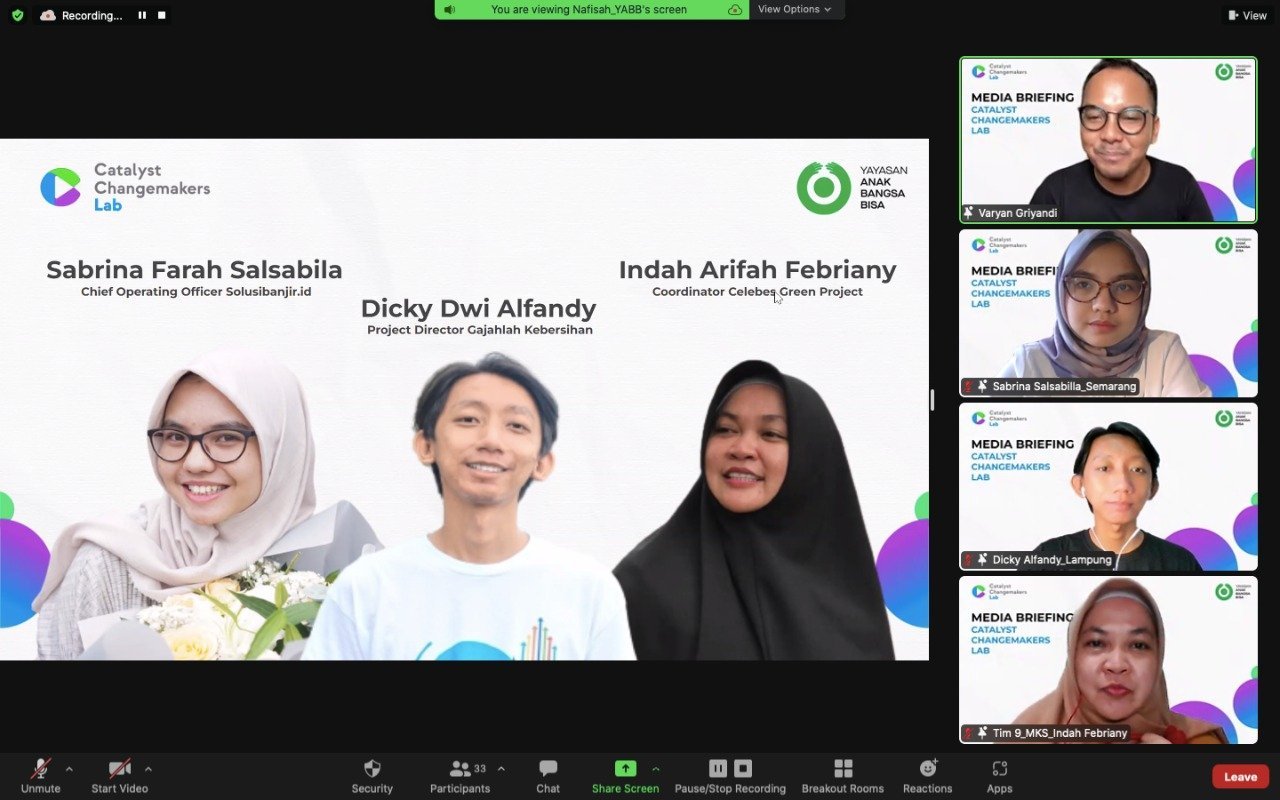Click the green Share Screen button
The image size is (1280, 800).
625,776
